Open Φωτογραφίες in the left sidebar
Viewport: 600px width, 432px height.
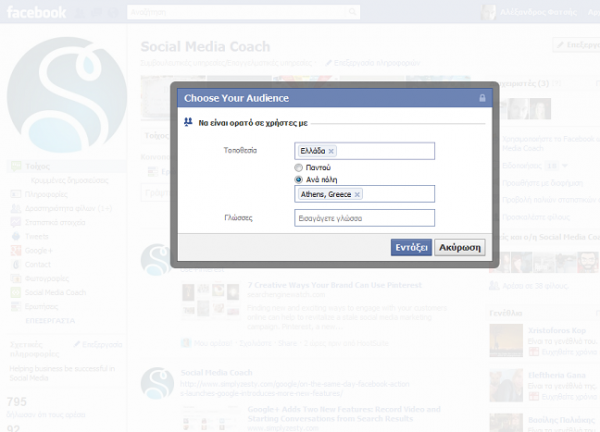click(x=47, y=279)
